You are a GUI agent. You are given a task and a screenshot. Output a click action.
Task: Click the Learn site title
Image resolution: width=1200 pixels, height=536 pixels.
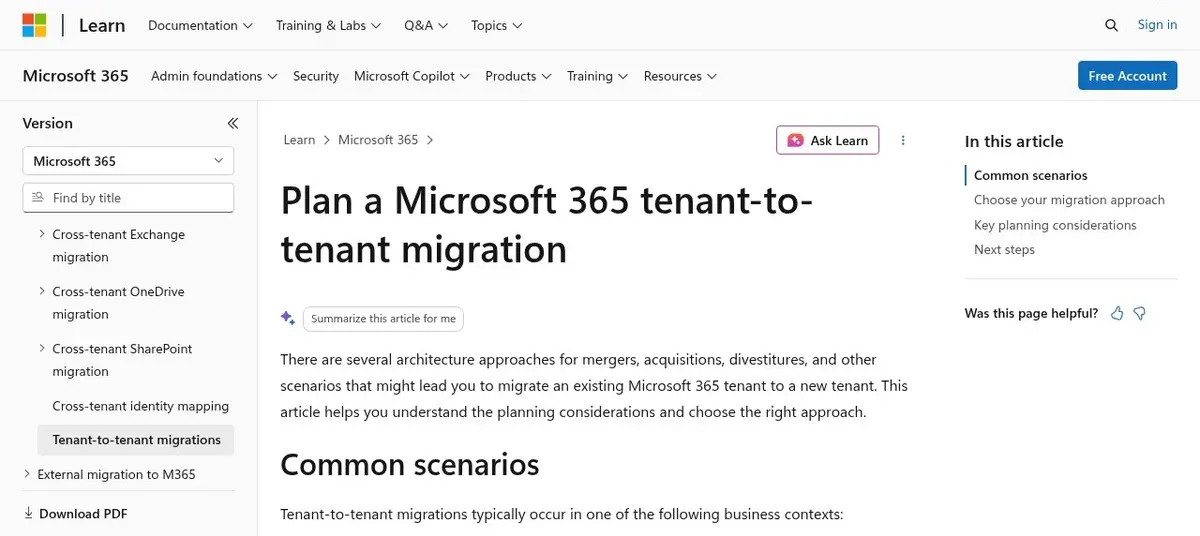[102, 25]
